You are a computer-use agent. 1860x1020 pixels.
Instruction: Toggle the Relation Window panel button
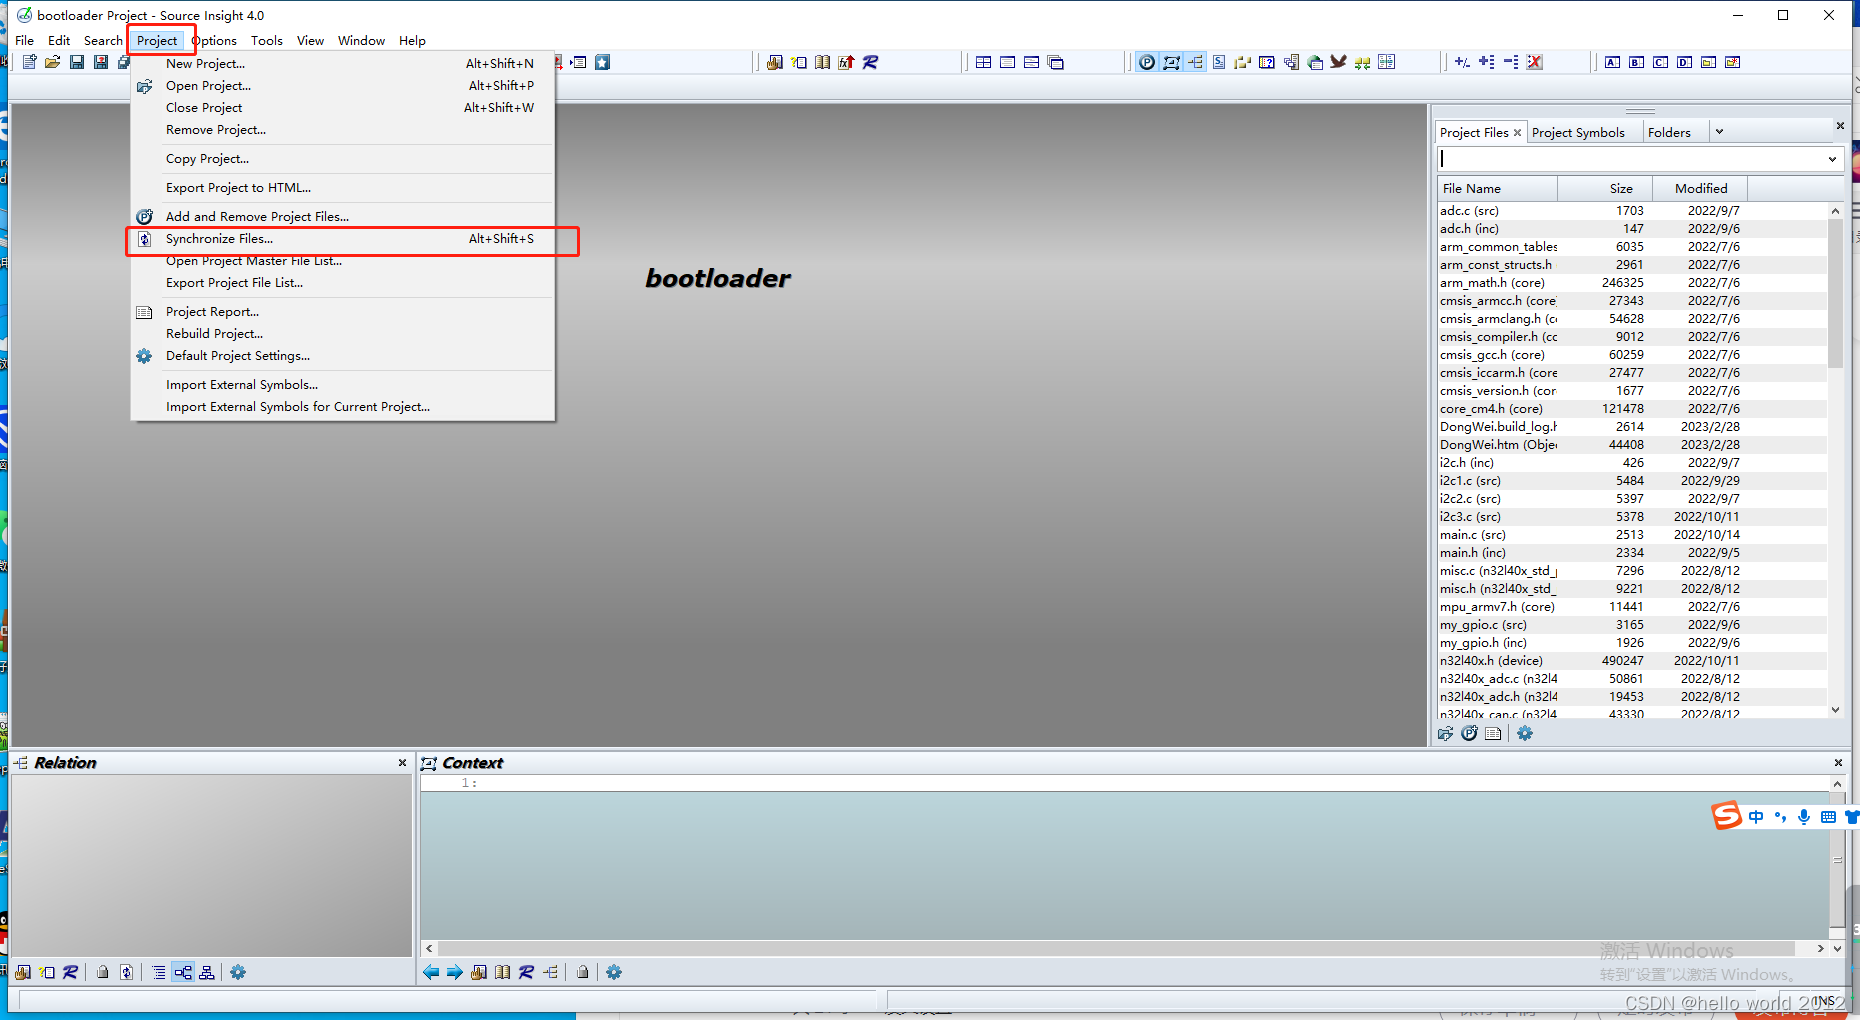1195,62
